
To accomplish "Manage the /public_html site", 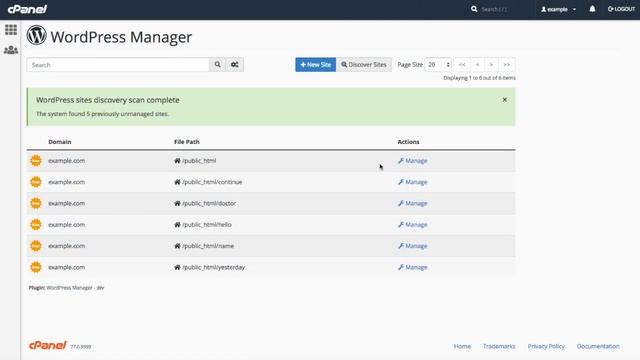I will tap(413, 161).
